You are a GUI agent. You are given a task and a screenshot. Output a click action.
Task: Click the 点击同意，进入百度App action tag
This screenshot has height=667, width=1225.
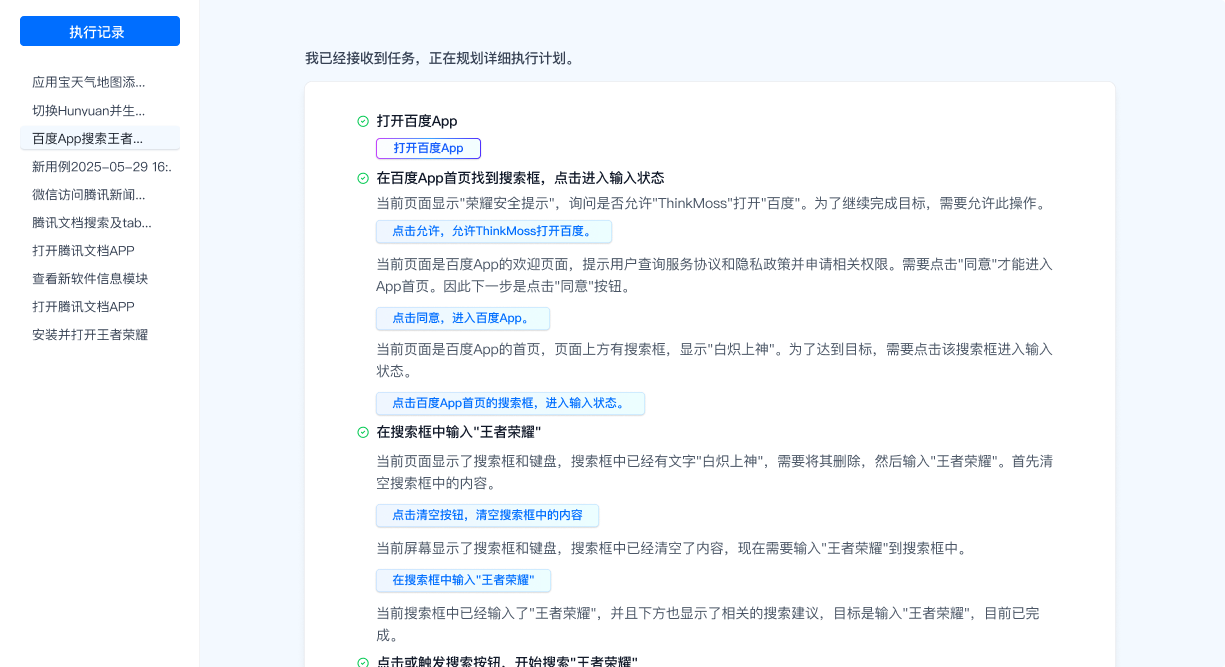tap(462, 318)
